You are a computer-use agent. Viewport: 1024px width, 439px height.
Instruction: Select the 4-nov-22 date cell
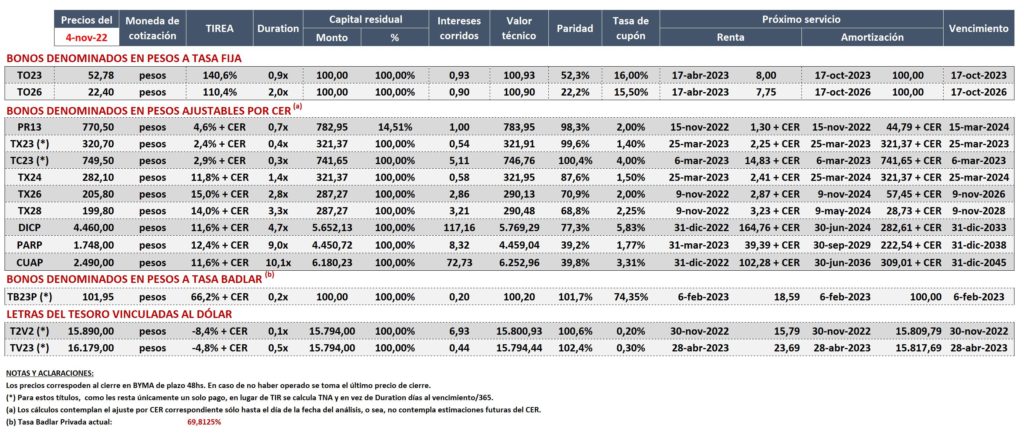point(87,38)
